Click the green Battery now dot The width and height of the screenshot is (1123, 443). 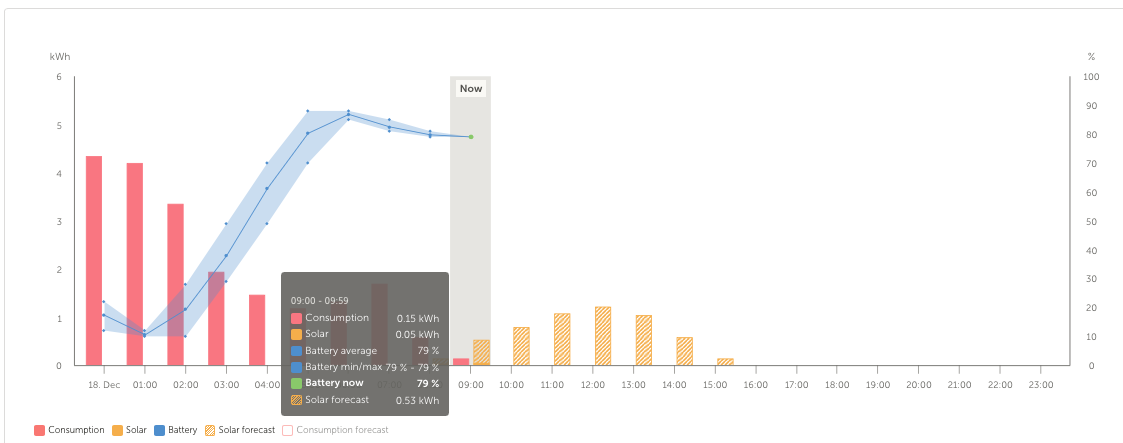(471, 137)
